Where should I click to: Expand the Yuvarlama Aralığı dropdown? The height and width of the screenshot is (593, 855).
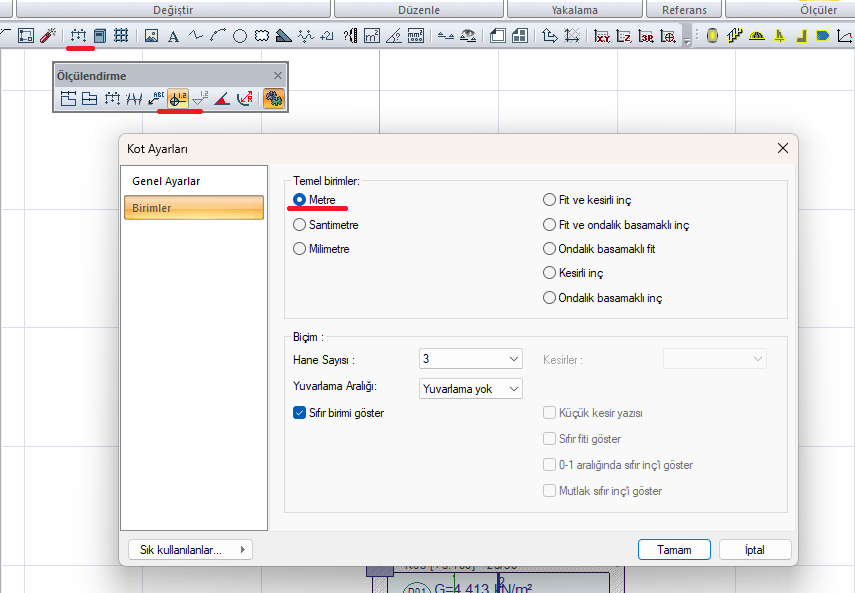tap(470, 388)
